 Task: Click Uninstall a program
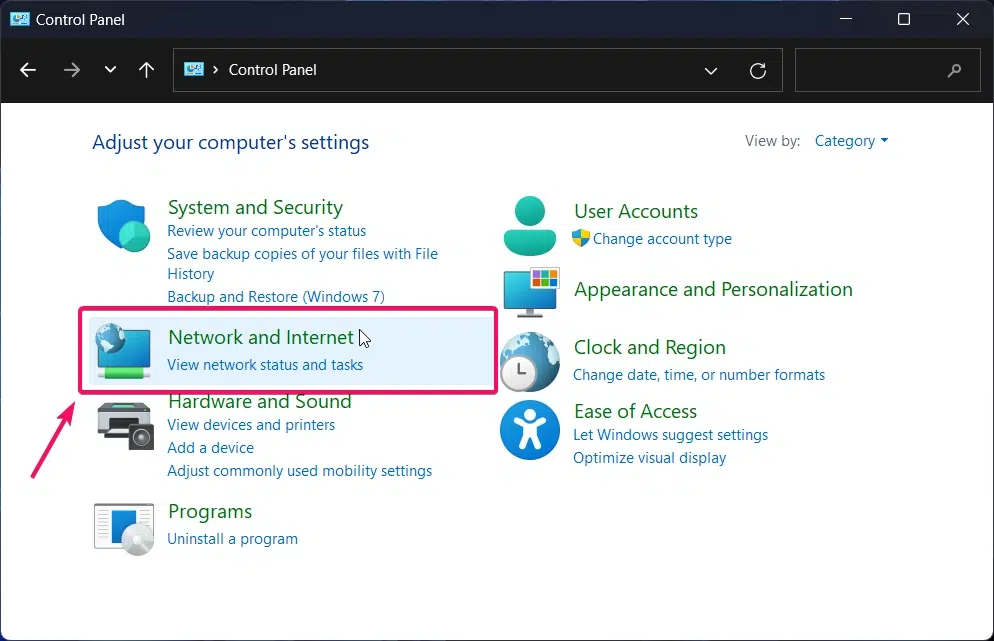point(232,539)
